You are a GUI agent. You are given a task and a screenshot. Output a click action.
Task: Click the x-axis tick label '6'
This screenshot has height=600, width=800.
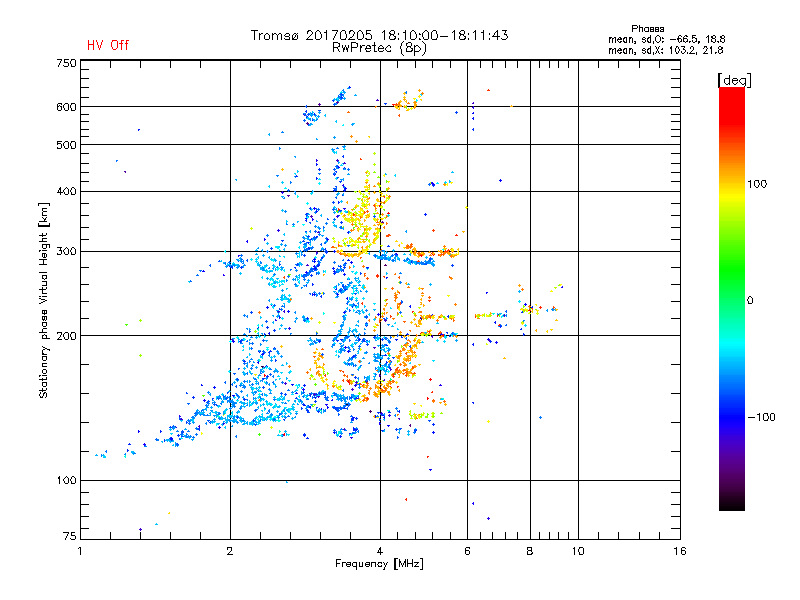coord(467,551)
